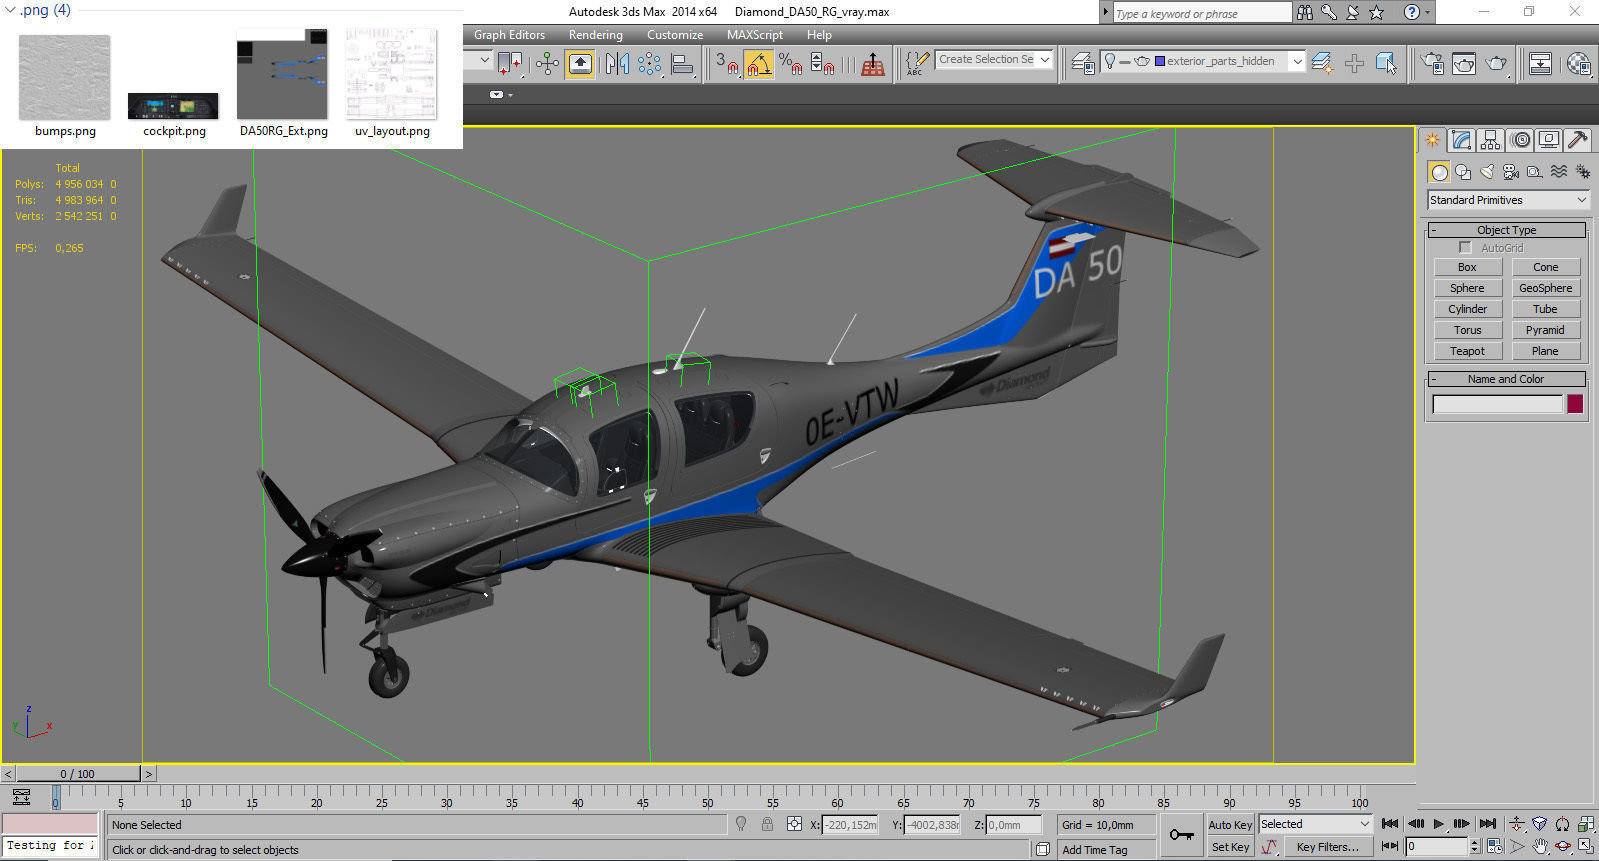
Task: Click the GeoSphere primitive button
Action: tap(1545, 288)
